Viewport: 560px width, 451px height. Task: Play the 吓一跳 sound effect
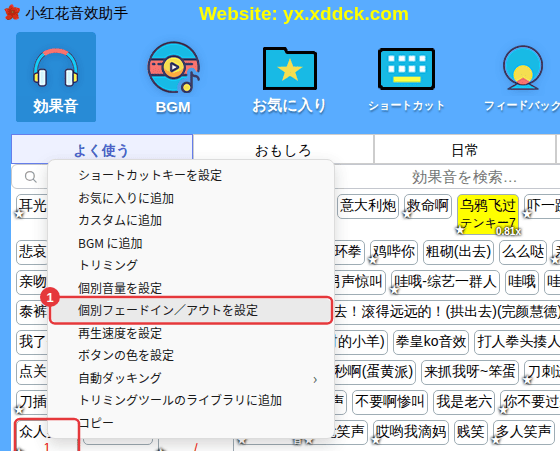point(542,206)
